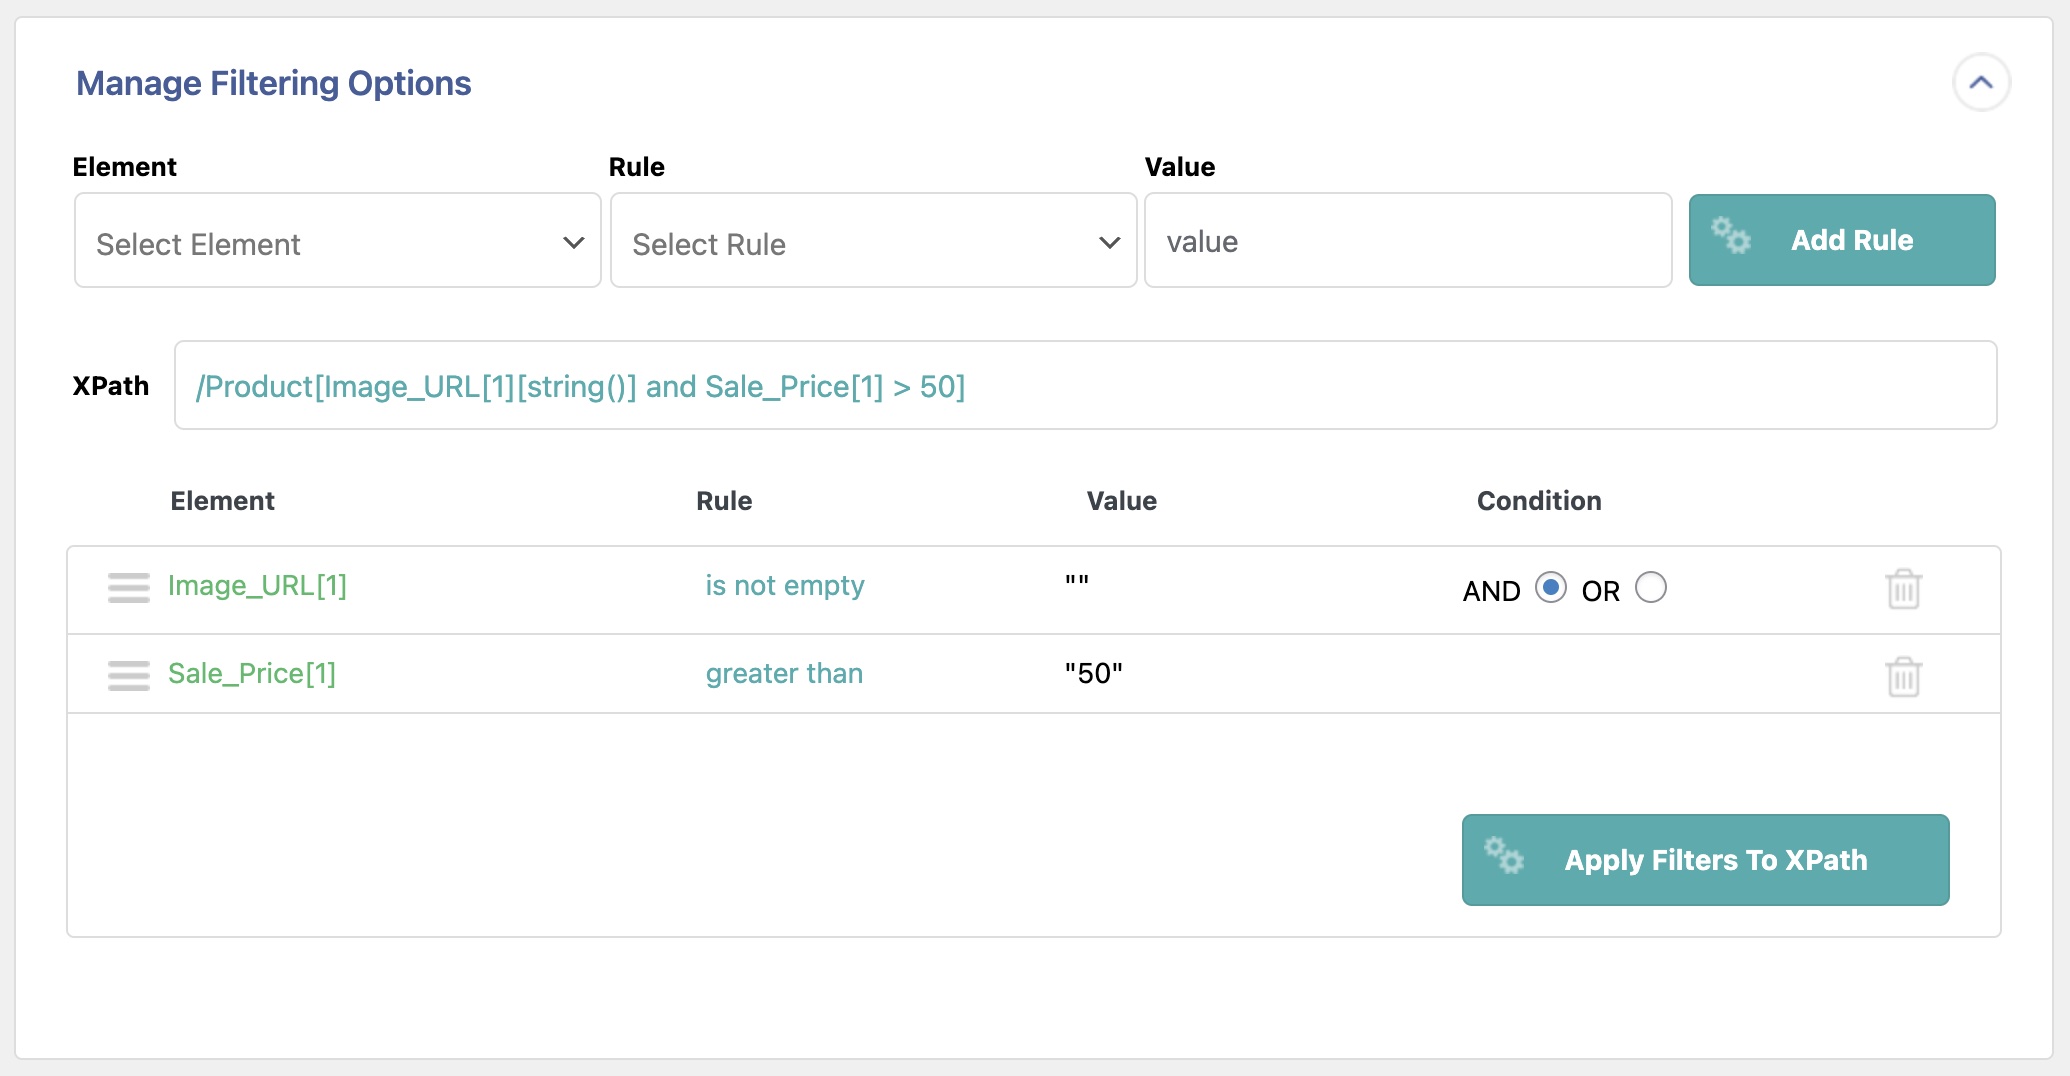Viewport: 2070px width, 1076px height.
Task: Click the 'greater than' rule text
Action: 784,674
